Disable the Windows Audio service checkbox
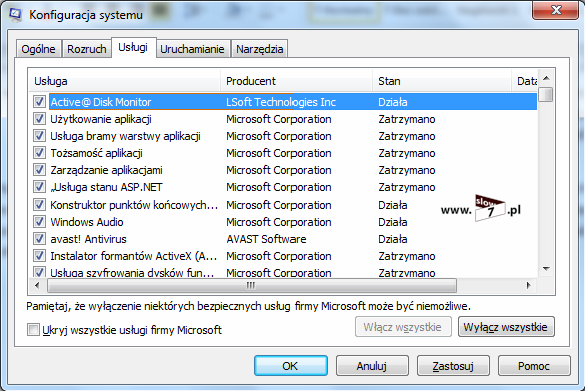The width and height of the screenshot is (585, 391). [39, 222]
